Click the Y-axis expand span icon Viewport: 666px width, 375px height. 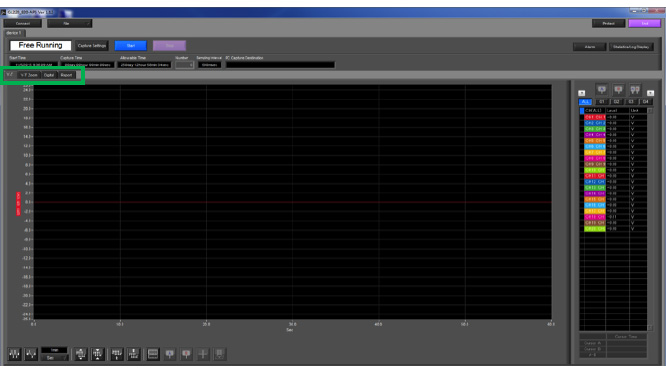tap(81, 353)
